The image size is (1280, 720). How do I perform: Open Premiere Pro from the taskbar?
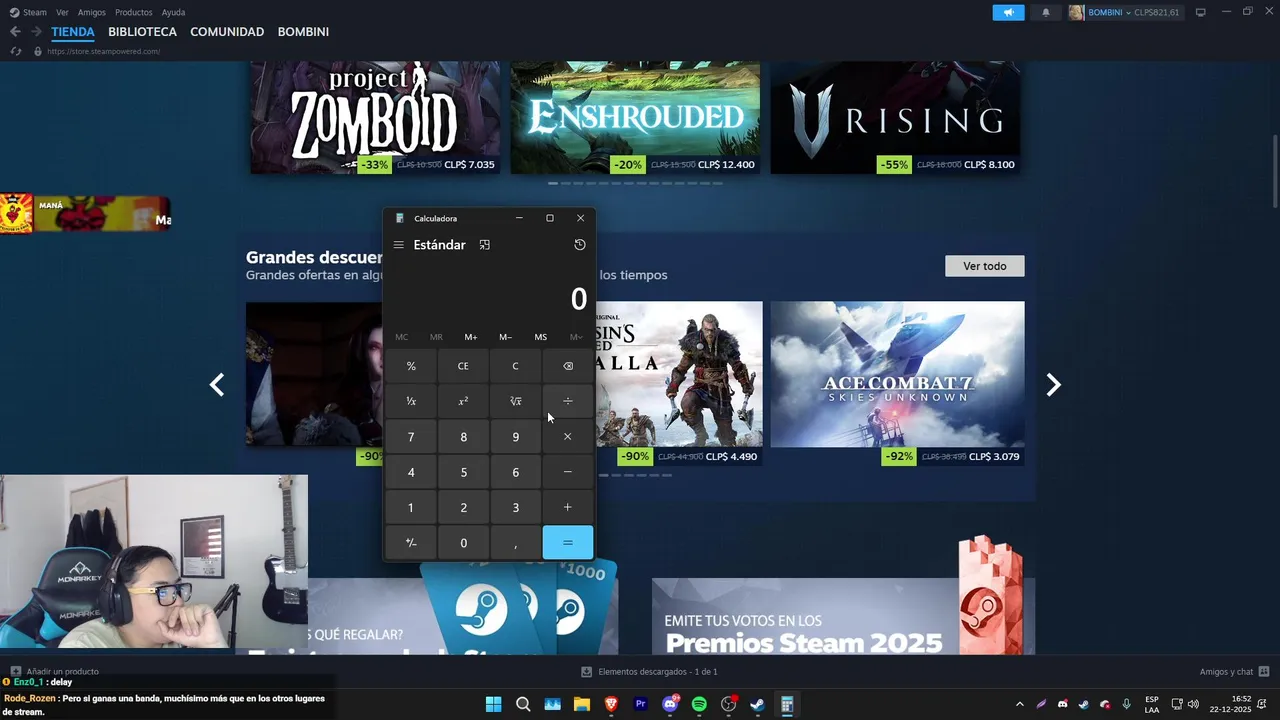641,704
